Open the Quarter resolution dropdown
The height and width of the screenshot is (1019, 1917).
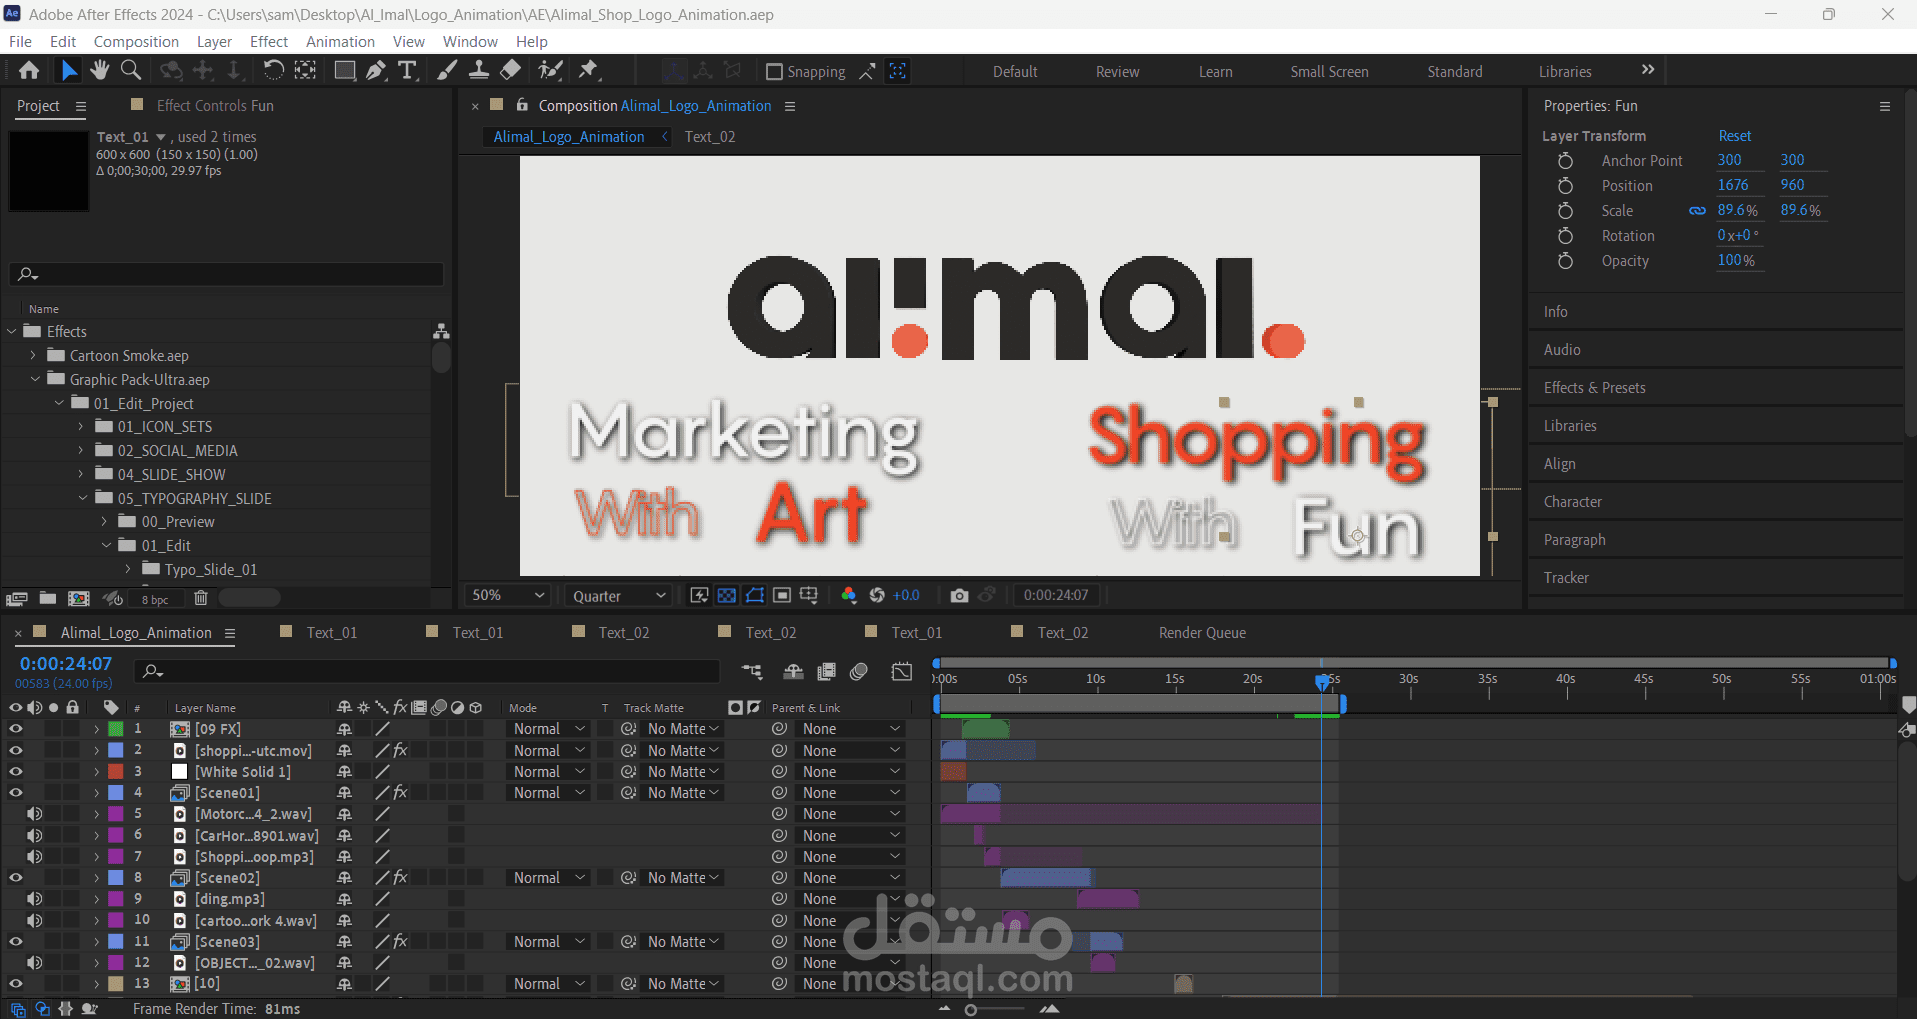click(x=618, y=595)
